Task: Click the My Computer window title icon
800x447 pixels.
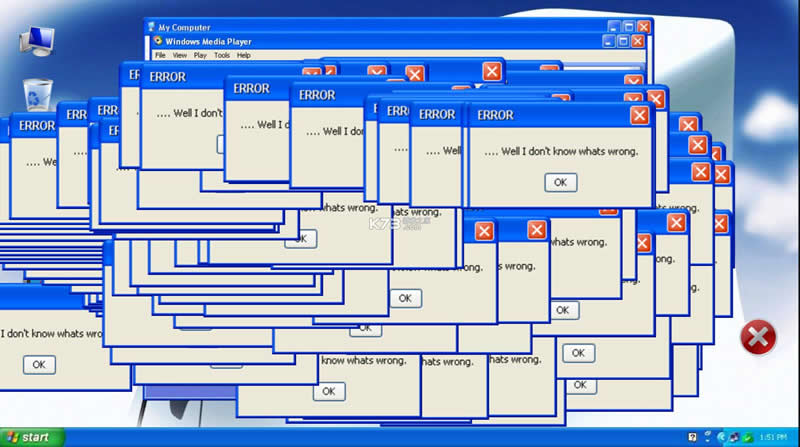Action: [x=152, y=26]
